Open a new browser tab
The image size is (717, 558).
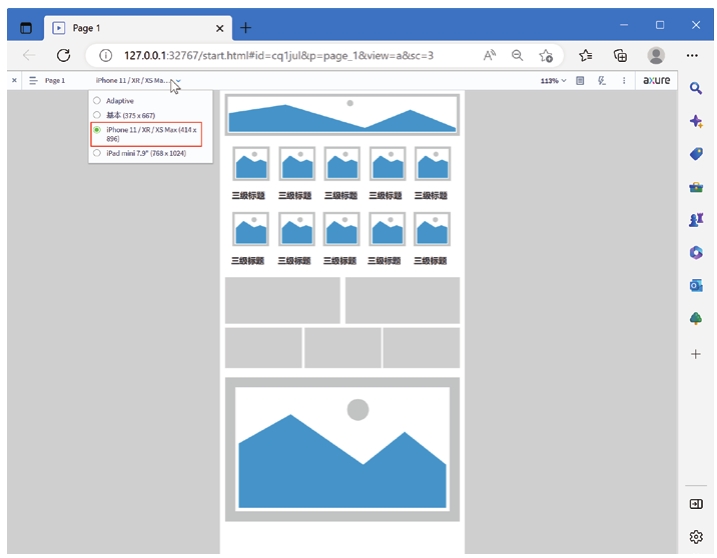click(246, 28)
